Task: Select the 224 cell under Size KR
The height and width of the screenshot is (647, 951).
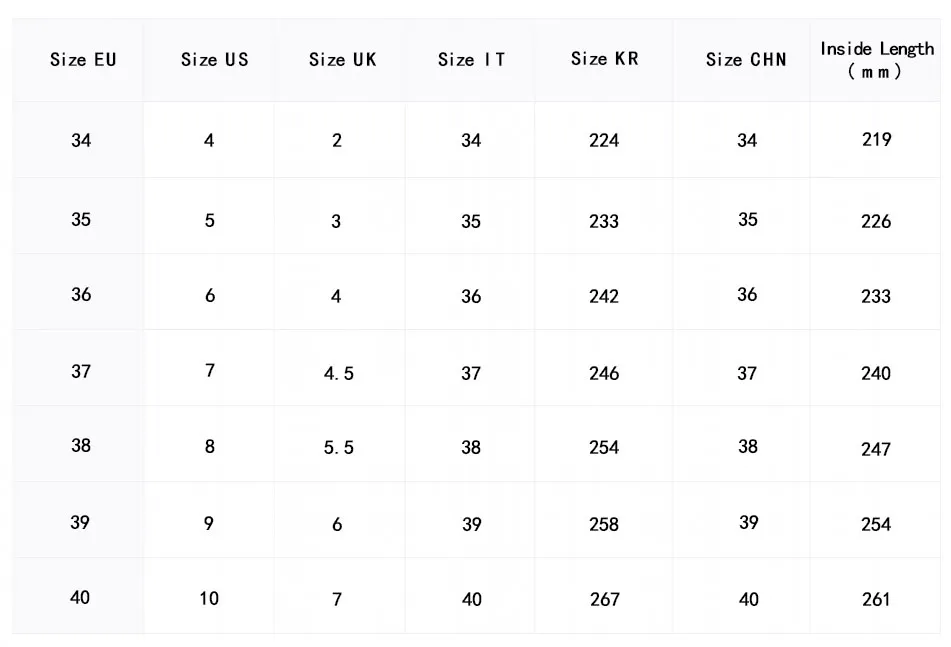Action: click(x=604, y=141)
